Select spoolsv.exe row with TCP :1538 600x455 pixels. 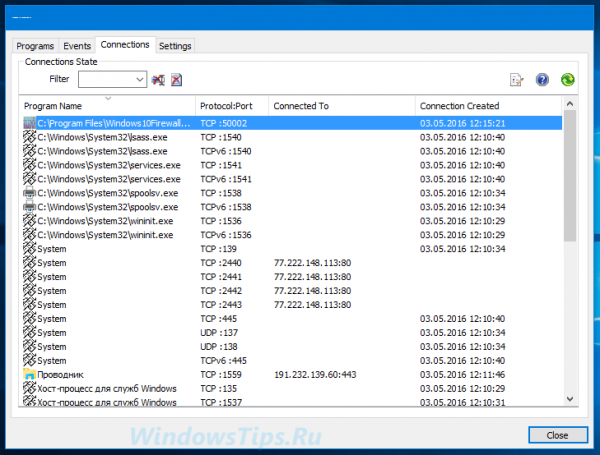click(x=292, y=193)
